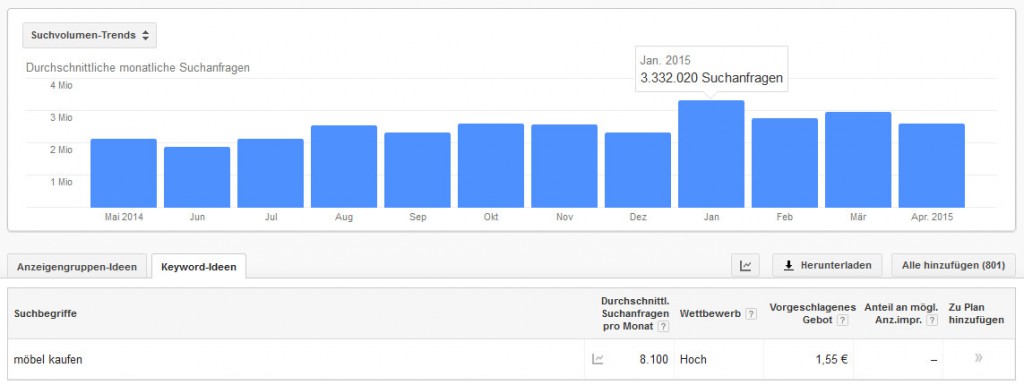Open help icon next to Vorgeschlagenes Gebot
Viewport: 1024px width, 385px height.
click(x=842, y=320)
